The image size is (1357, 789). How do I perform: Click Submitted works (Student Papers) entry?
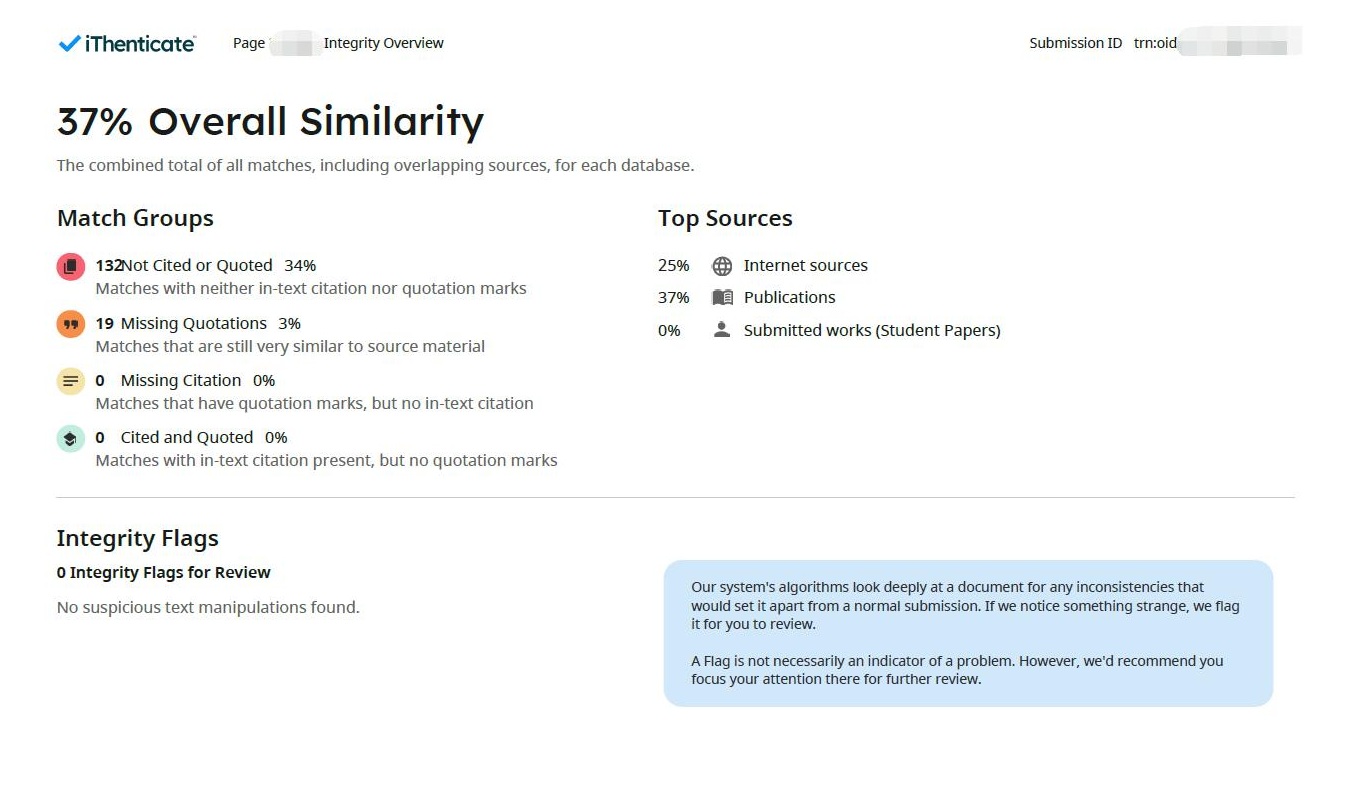[872, 330]
